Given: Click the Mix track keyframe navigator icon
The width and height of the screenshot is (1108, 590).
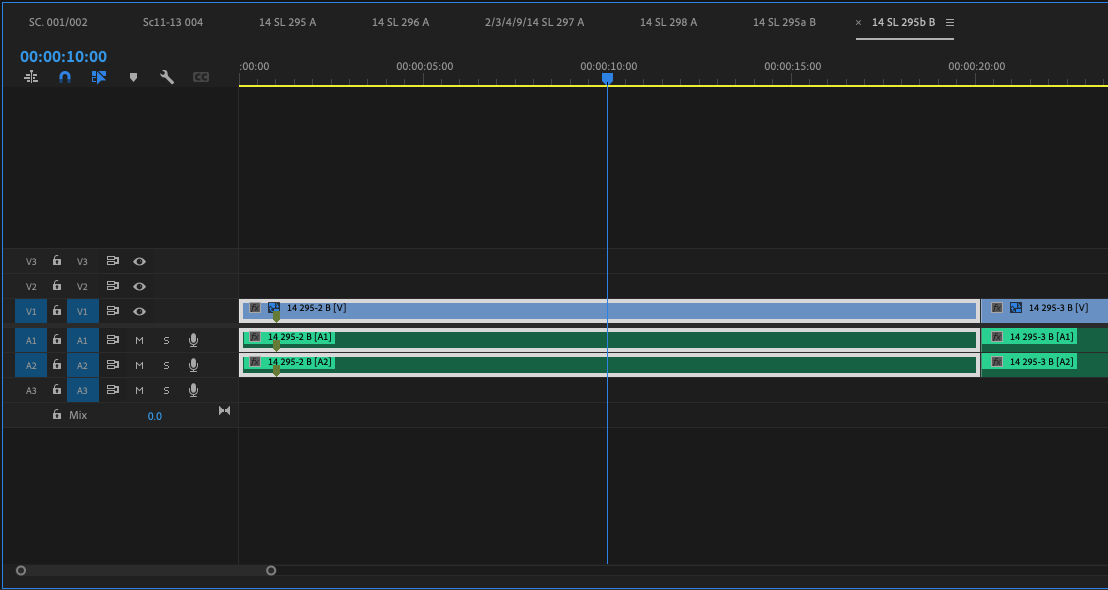Looking at the screenshot, I should pos(224,410).
